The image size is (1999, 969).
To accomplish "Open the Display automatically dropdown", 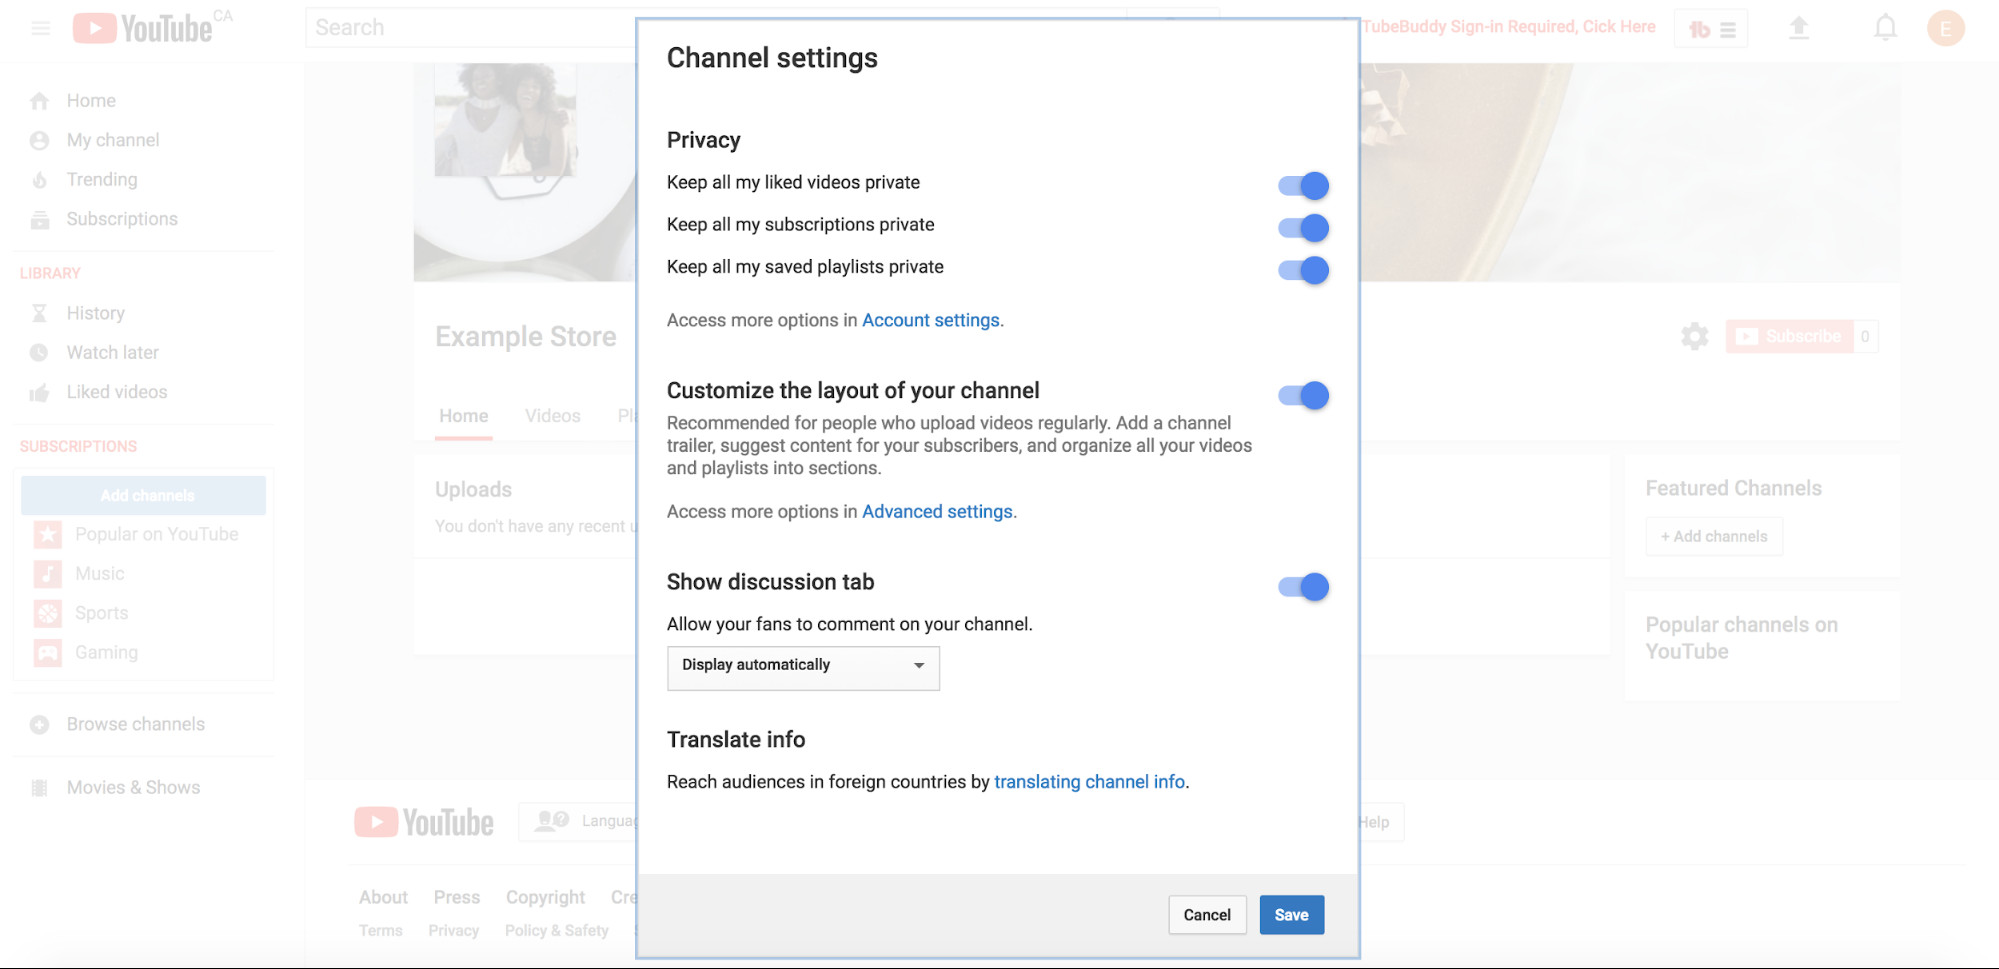I will pyautogui.click(x=803, y=667).
